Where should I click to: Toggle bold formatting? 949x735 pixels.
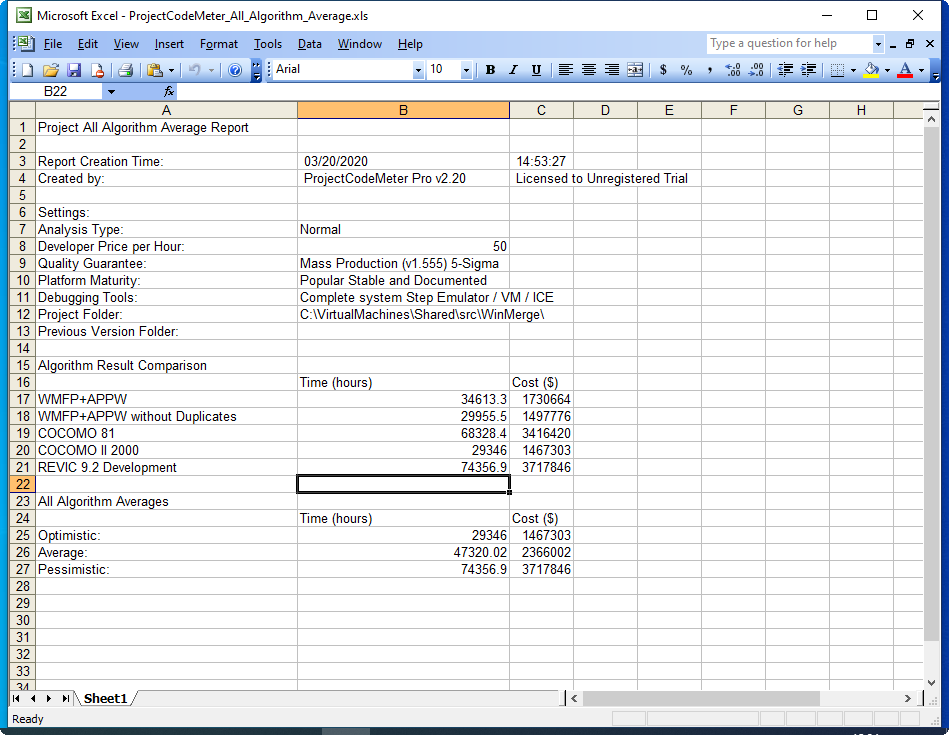490,70
